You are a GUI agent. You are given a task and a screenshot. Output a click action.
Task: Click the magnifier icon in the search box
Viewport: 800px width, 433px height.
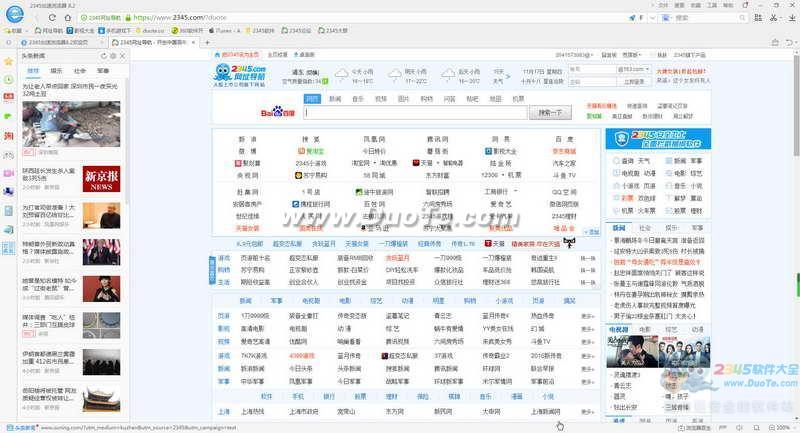point(742,17)
